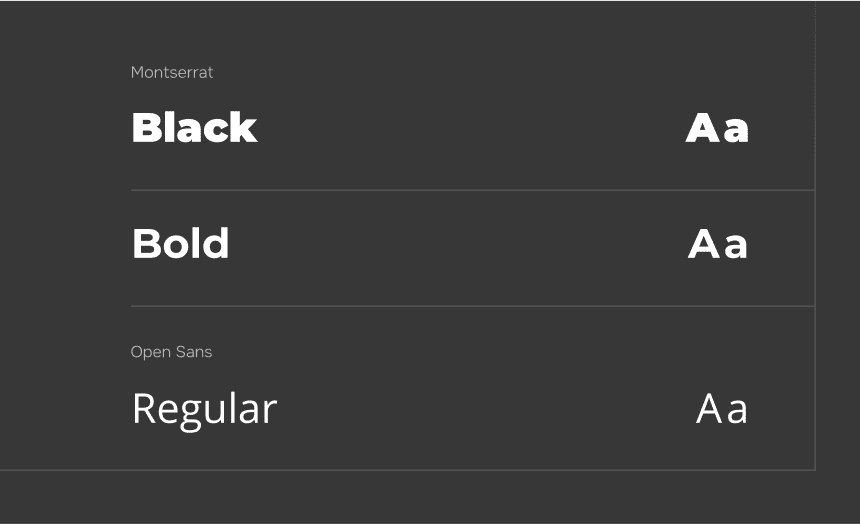Click the capital B in the word Bold

[145, 244]
